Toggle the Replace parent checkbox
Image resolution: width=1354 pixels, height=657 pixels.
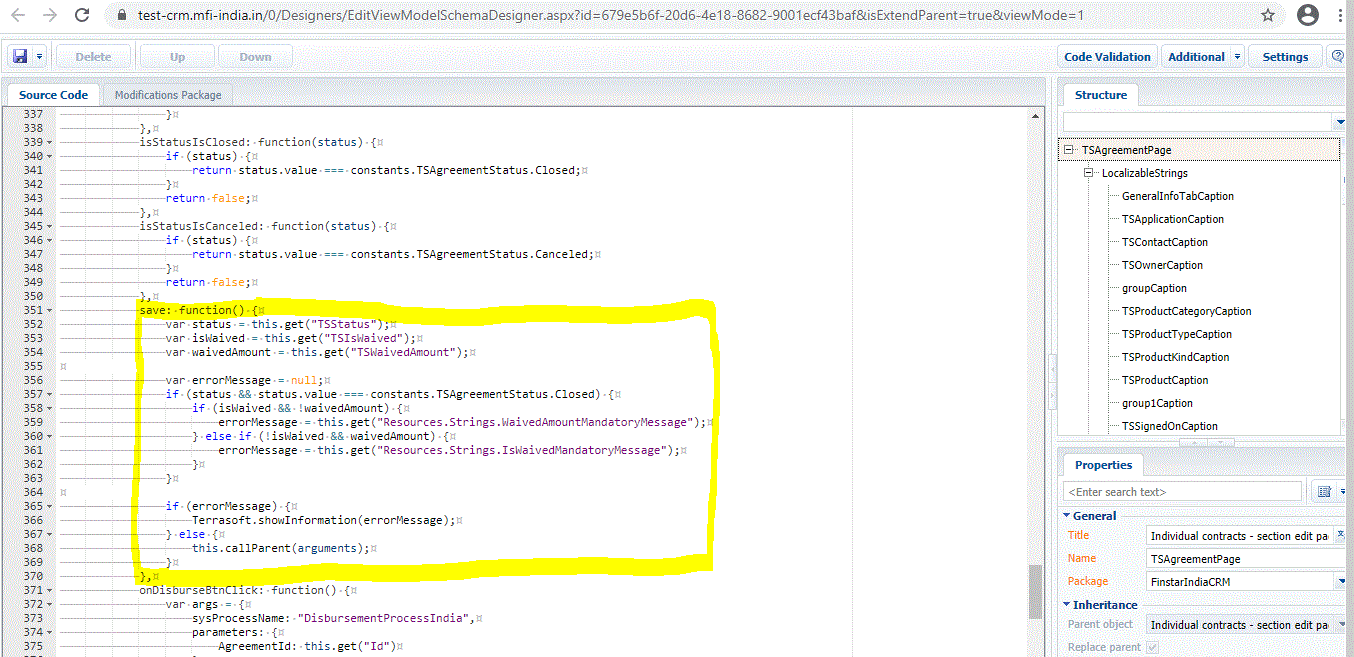coord(1152,647)
